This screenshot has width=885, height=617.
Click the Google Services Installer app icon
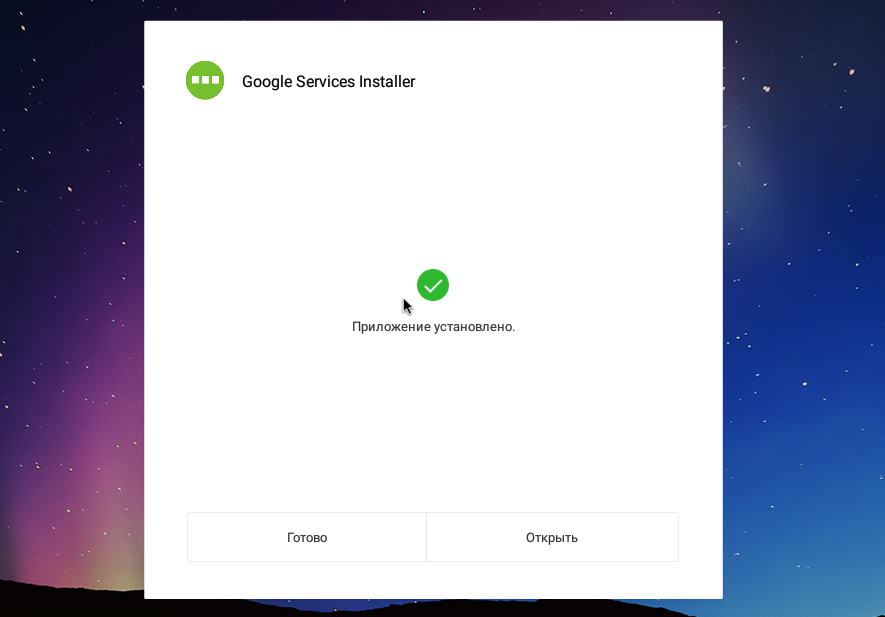(205, 80)
